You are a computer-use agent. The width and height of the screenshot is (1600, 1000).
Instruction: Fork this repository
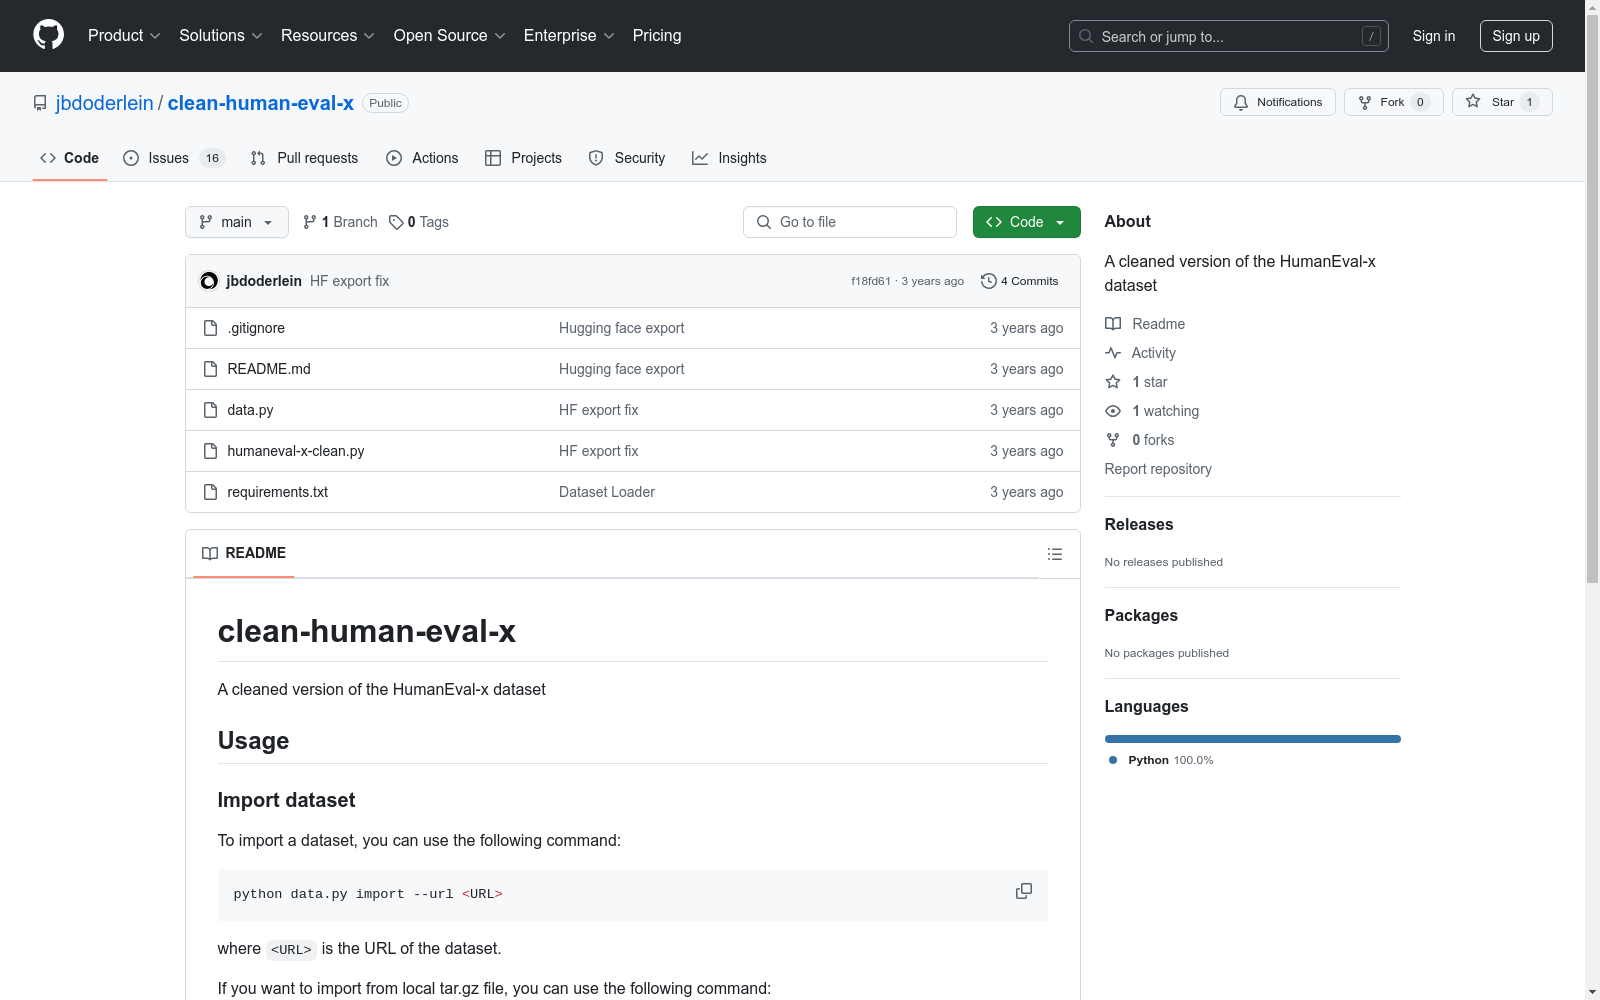pyautogui.click(x=1394, y=102)
